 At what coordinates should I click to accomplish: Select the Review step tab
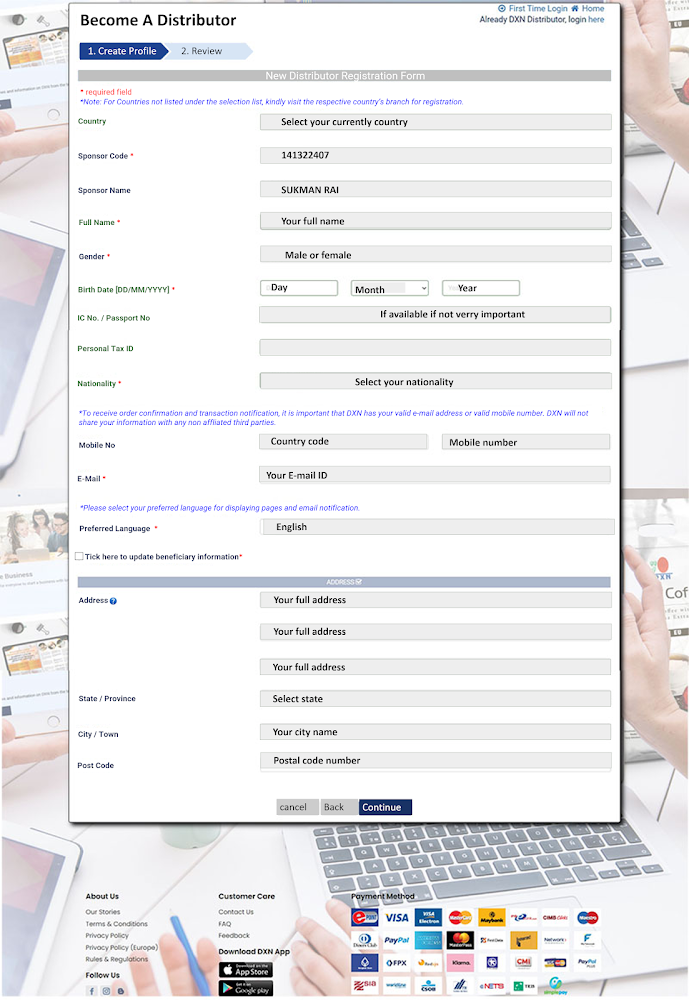click(x=209, y=51)
